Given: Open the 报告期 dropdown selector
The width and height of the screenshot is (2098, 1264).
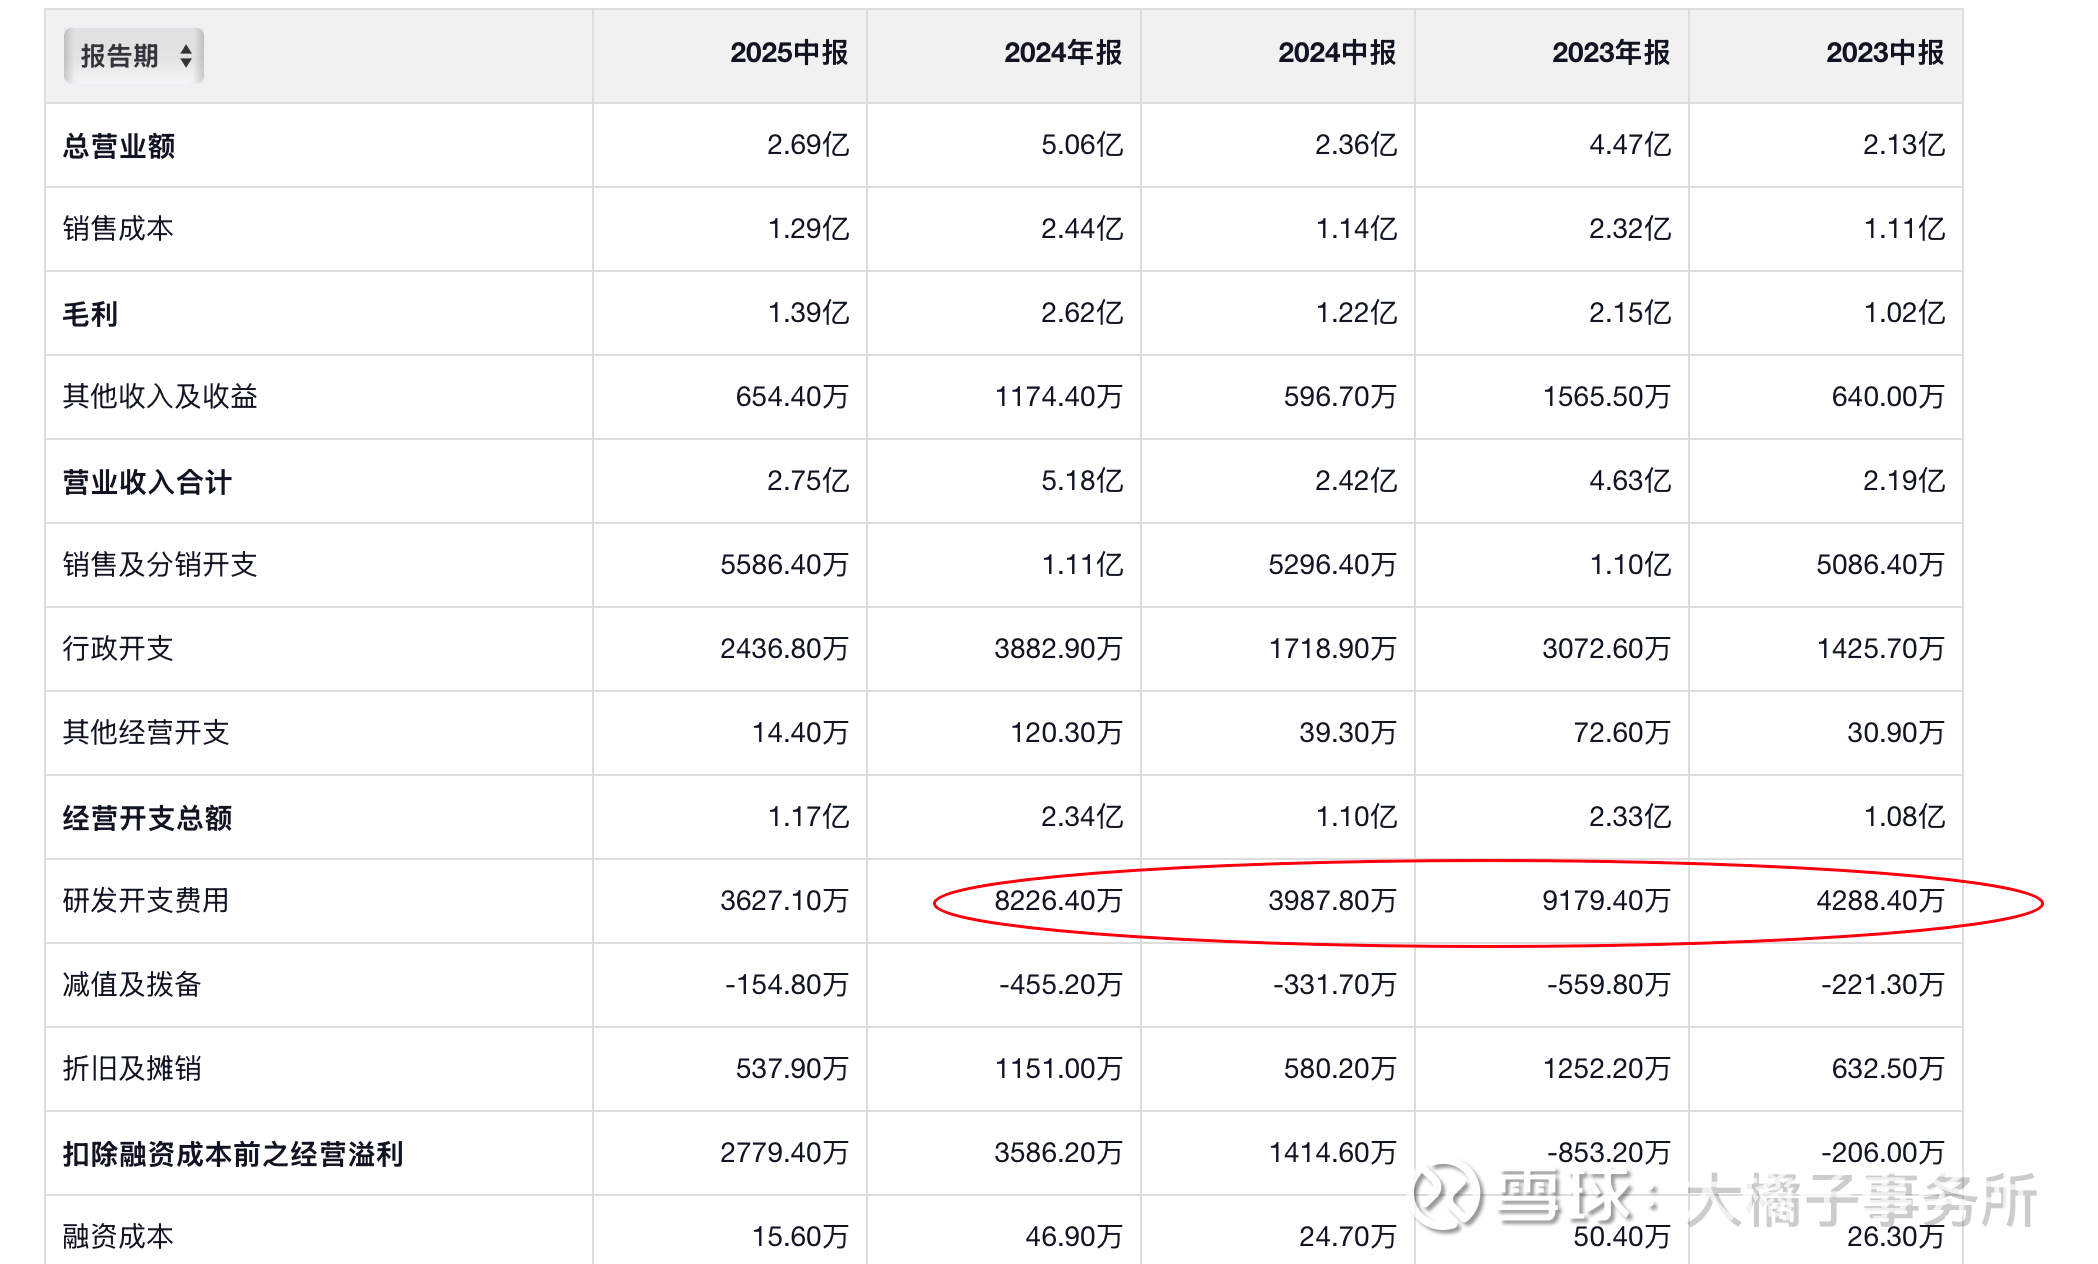Looking at the screenshot, I should click(121, 56).
